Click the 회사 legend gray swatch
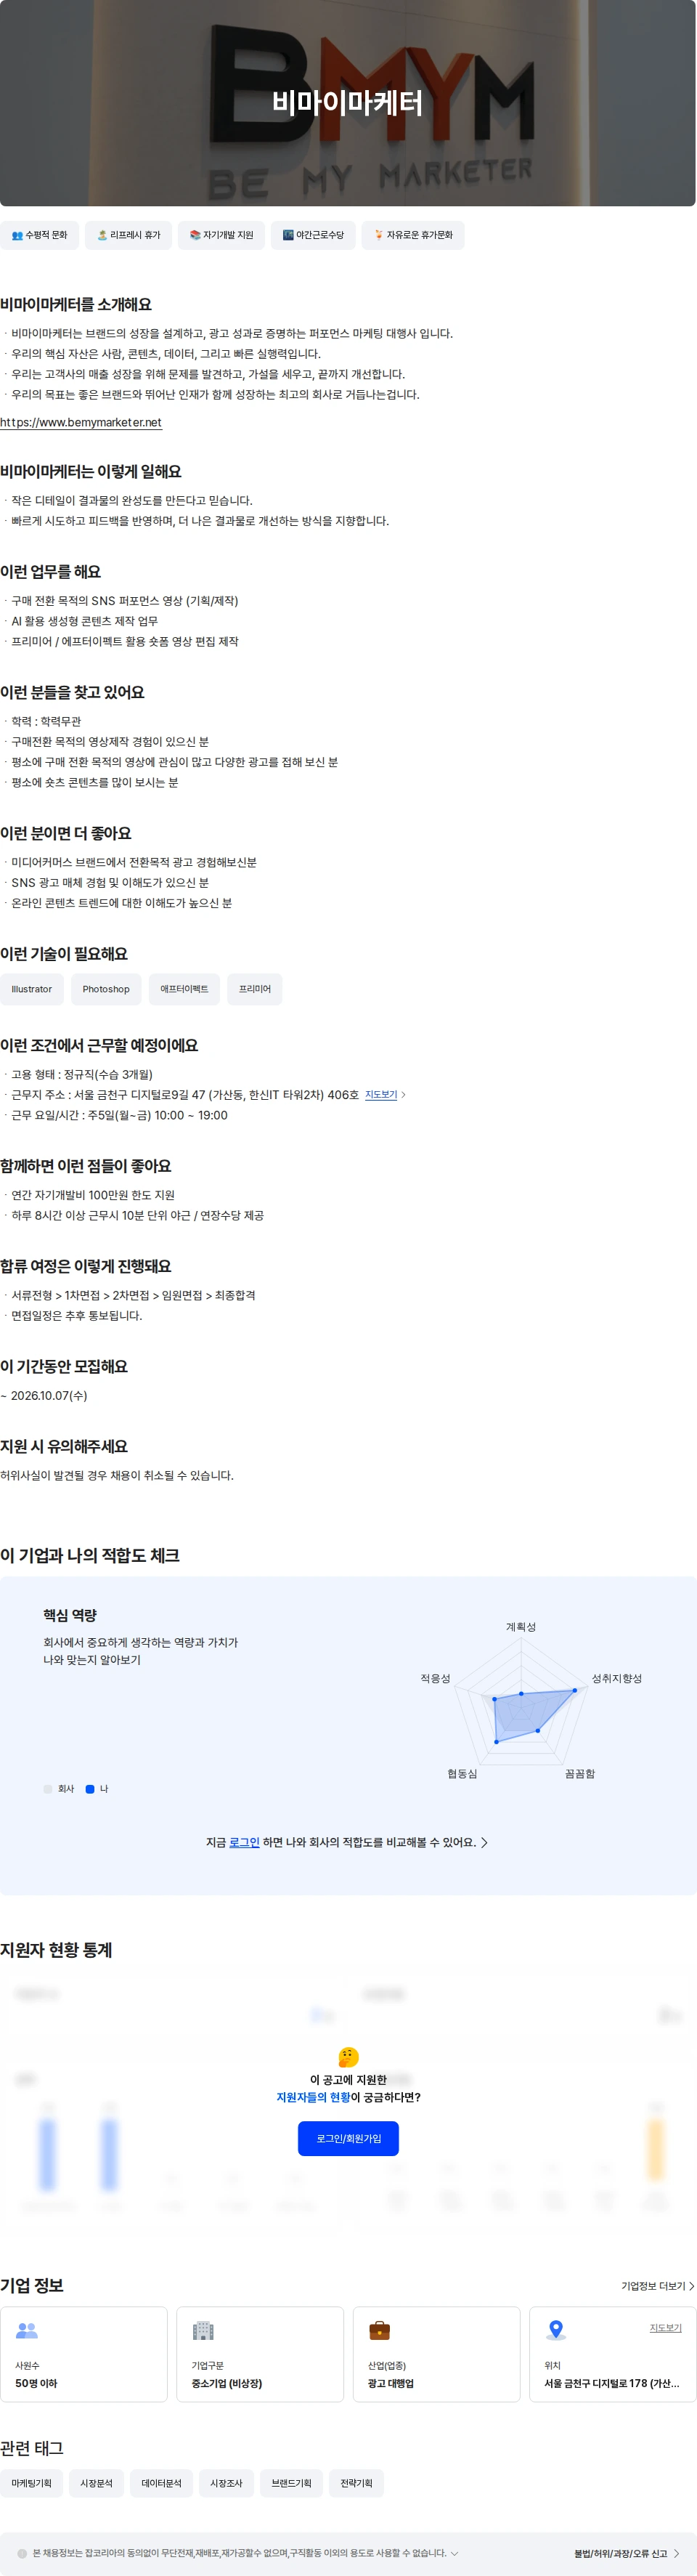Screen dimensions: 697x2576 (x=48, y=1789)
